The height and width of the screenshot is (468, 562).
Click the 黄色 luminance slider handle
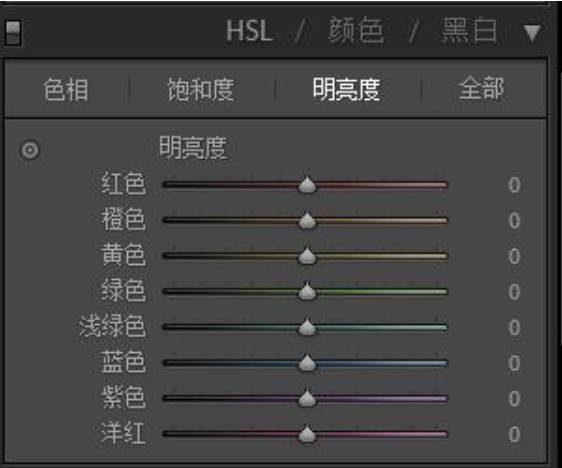pos(307,256)
